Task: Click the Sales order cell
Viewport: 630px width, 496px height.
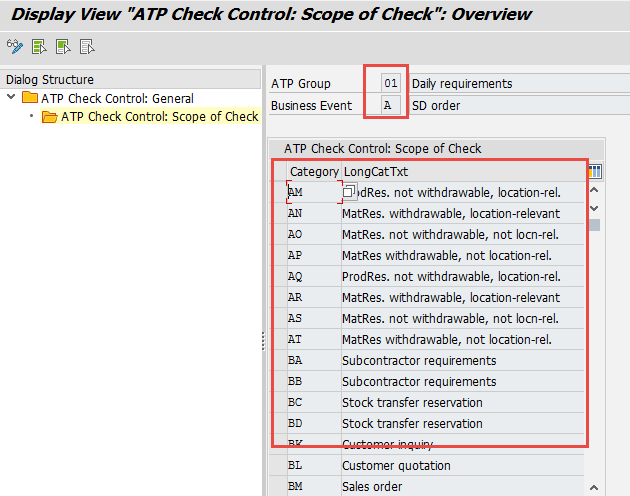Action: 463,486
